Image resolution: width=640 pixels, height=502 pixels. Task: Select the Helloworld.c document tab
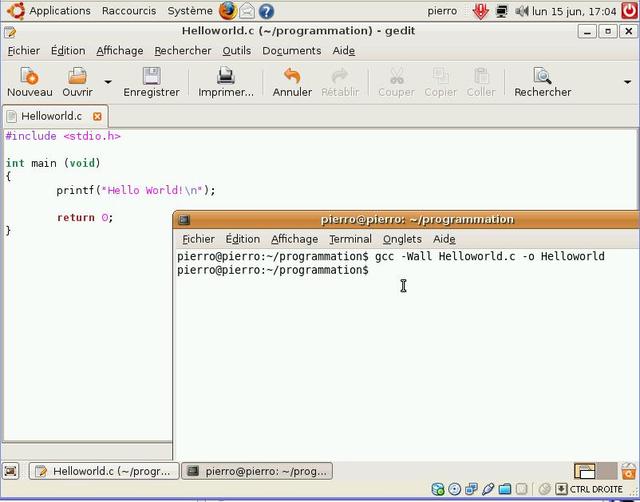[50, 116]
